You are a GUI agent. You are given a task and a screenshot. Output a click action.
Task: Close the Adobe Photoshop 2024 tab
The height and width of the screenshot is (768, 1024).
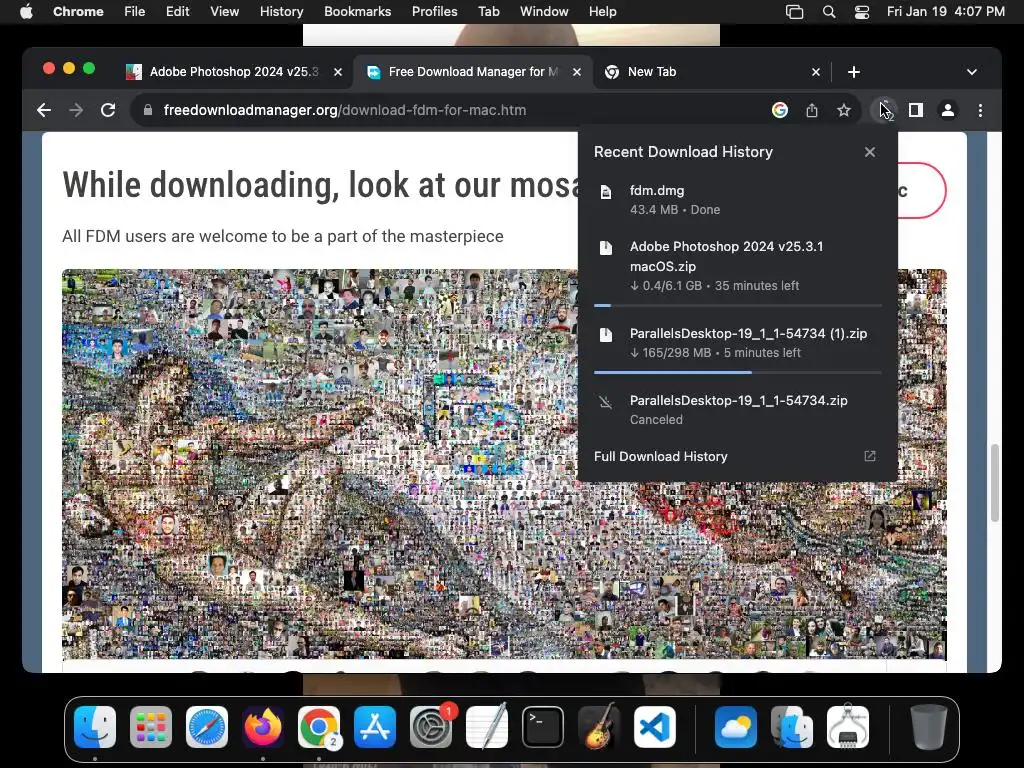click(338, 72)
